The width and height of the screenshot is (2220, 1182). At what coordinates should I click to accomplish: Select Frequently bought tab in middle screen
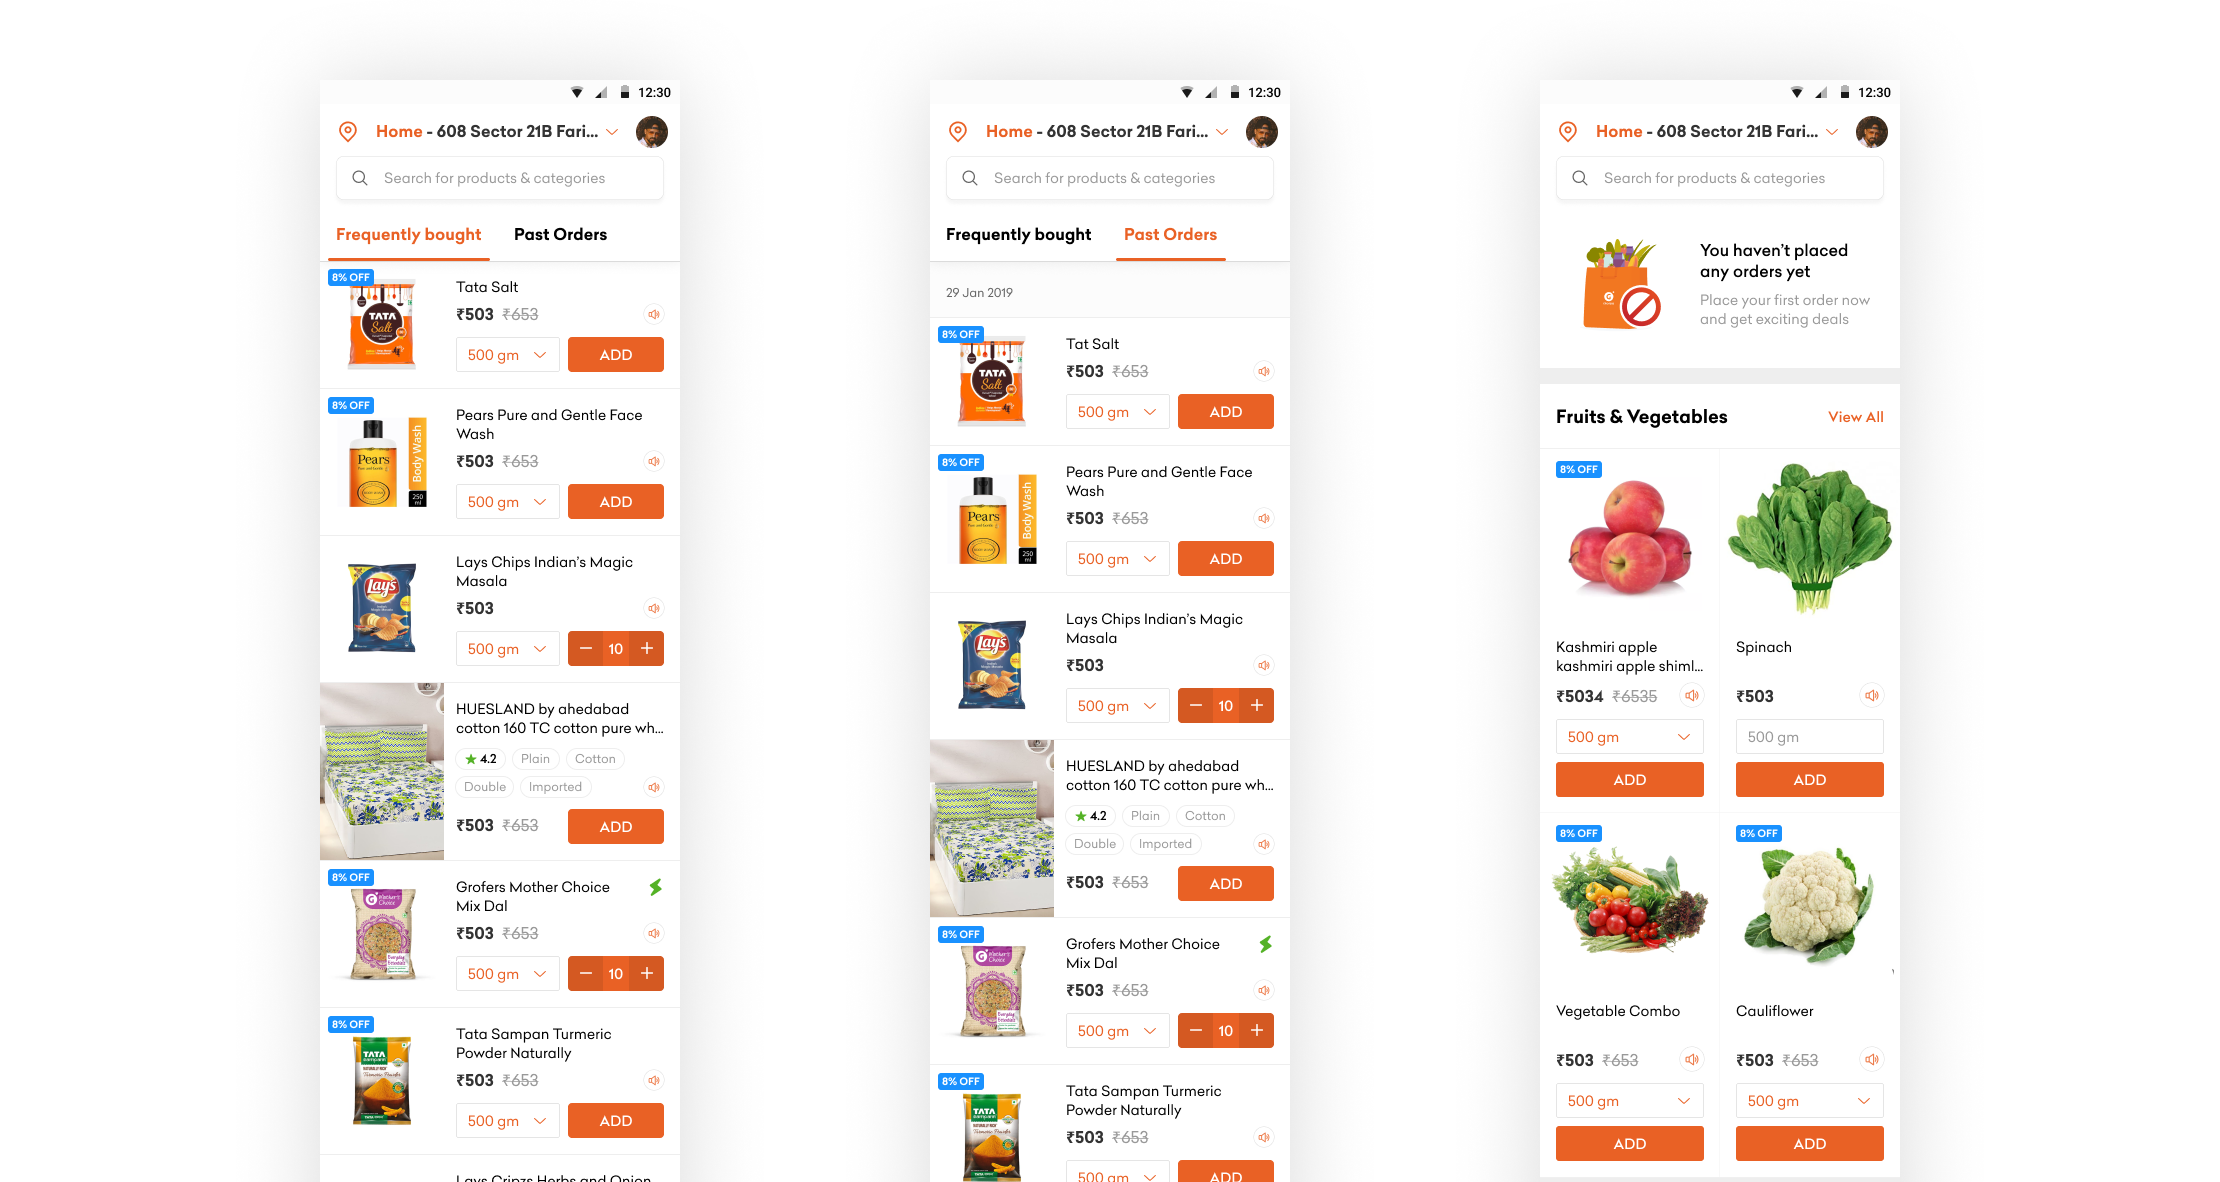tap(1018, 234)
